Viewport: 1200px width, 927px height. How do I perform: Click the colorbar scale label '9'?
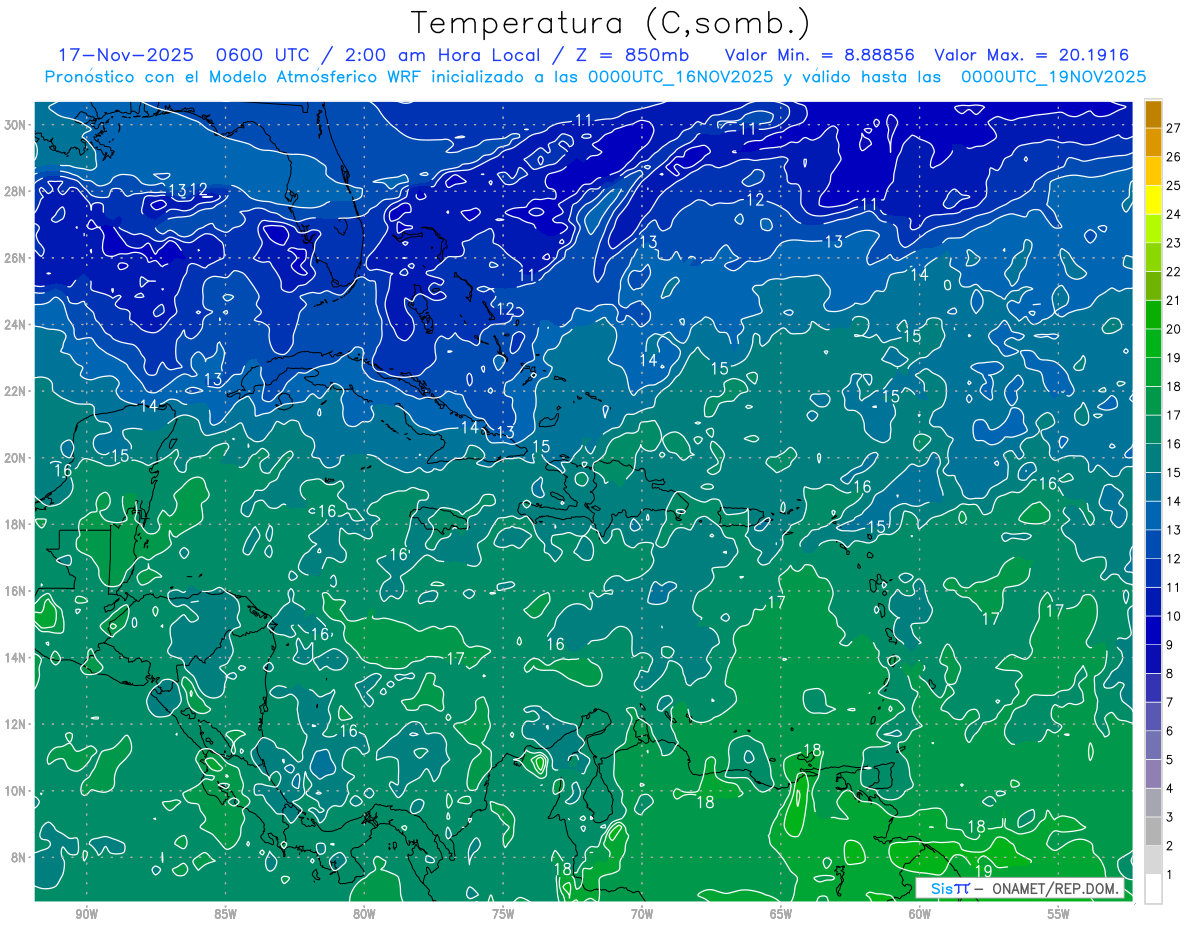coord(1170,645)
